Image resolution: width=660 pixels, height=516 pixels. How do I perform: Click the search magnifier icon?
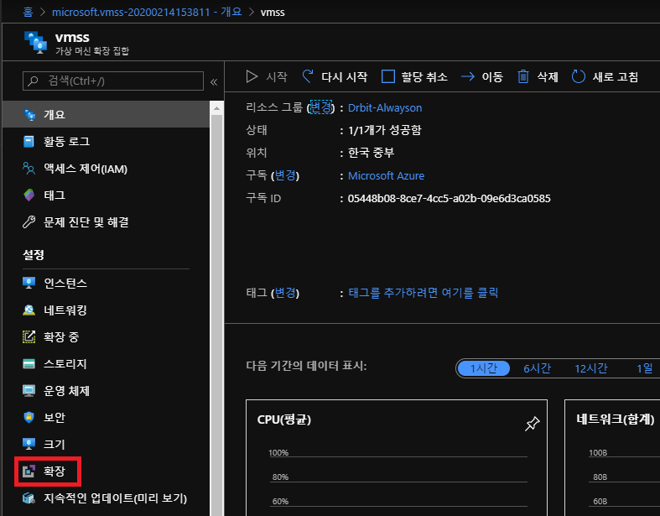click(33, 80)
